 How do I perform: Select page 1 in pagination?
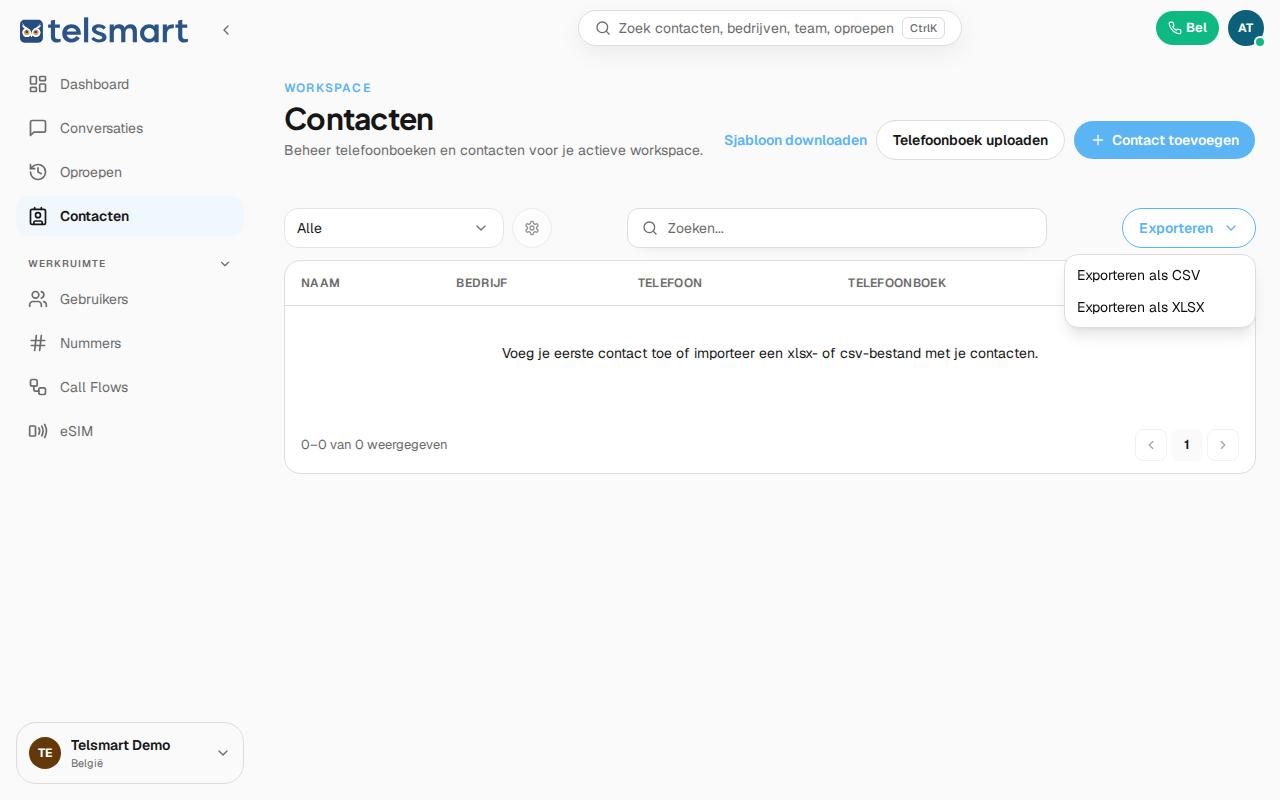(x=1187, y=445)
